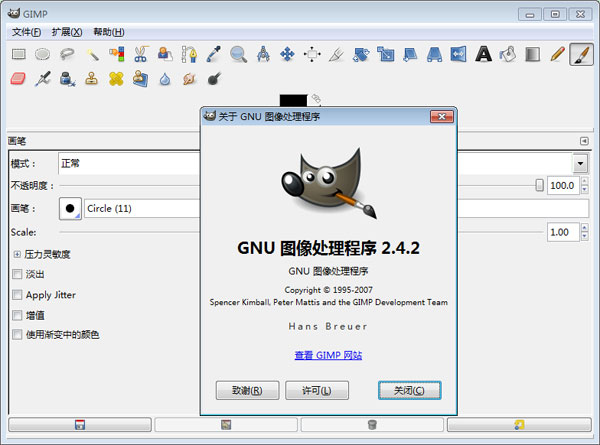
Task: Select the Dodge/Burn tool
Action: [214, 79]
